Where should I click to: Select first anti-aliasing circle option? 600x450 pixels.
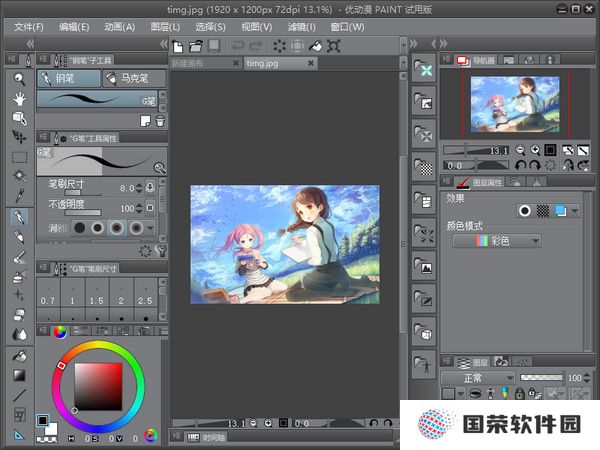pos(80,228)
